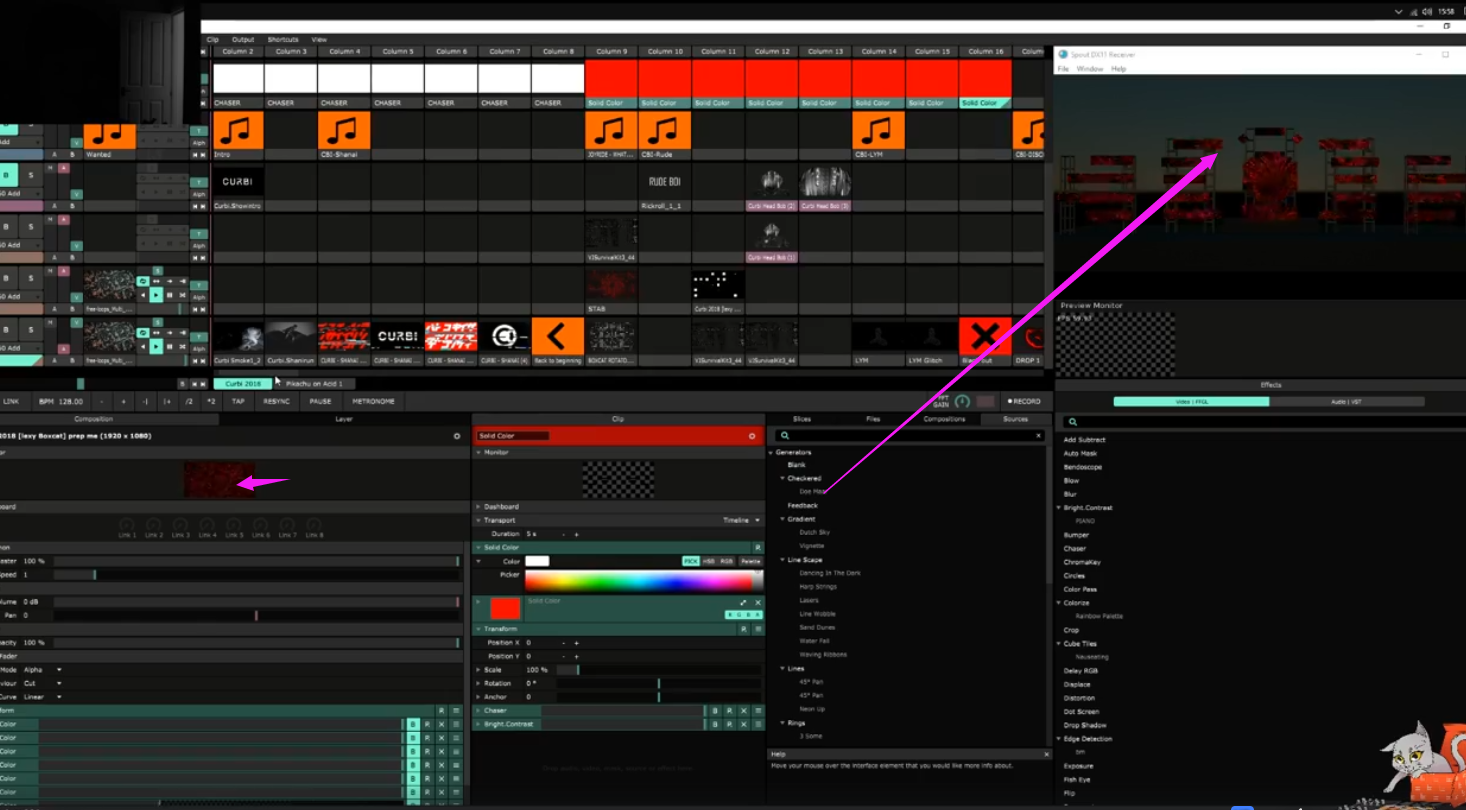Remove the Chaser effect with its X
Image resolution: width=1466 pixels, height=810 pixels.
tap(742, 711)
